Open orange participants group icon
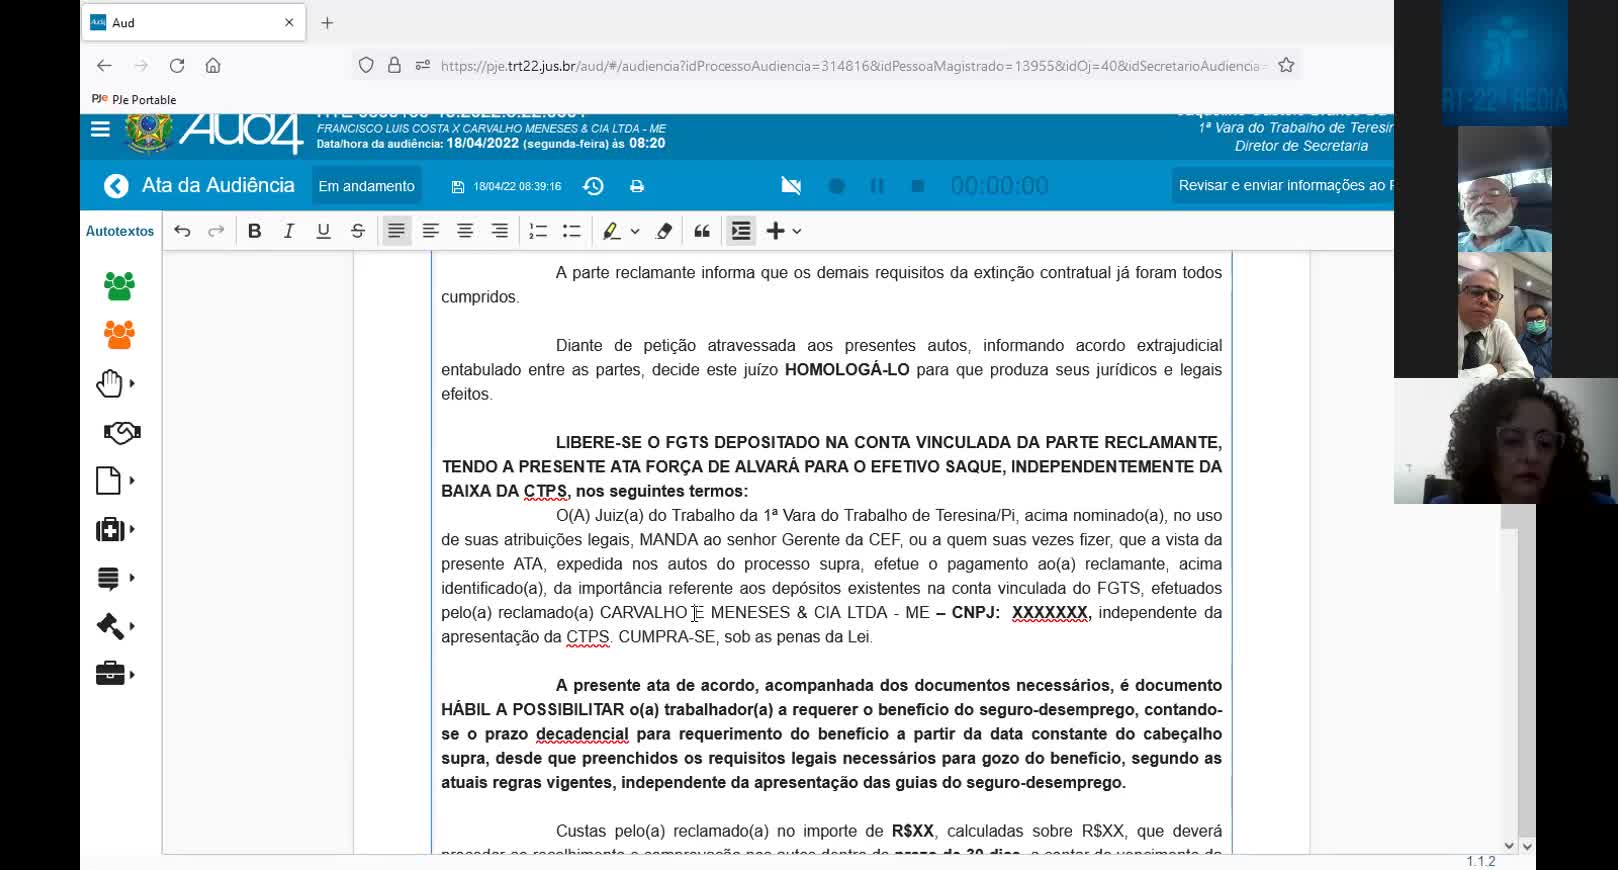 tap(119, 334)
